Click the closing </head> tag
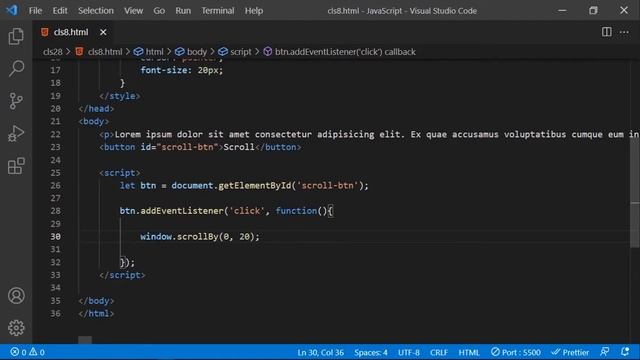Image resolution: width=640 pixels, height=360 pixels. (96, 109)
